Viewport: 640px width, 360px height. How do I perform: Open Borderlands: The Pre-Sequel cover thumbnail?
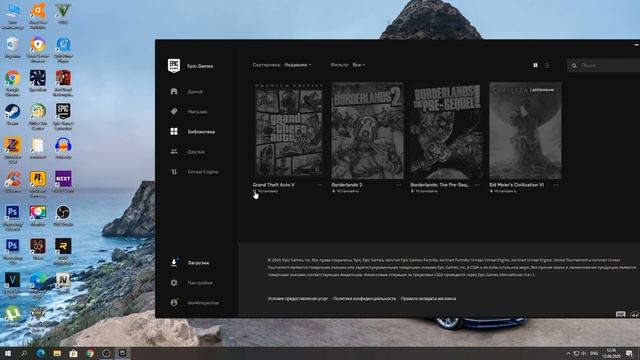tap(447, 131)
